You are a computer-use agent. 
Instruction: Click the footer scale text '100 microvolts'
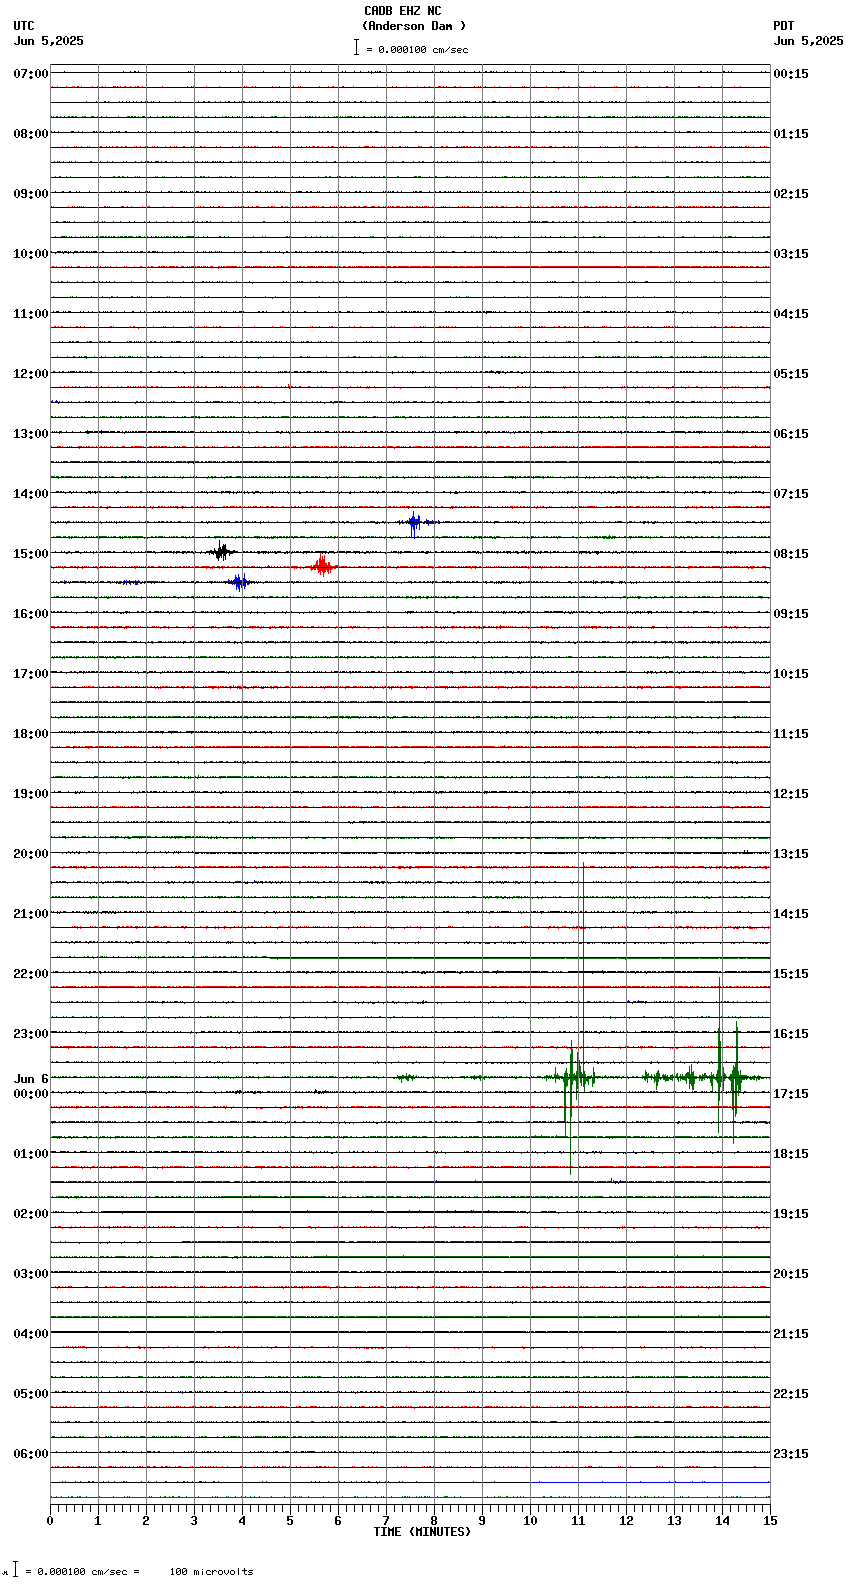(x=211, y=1572)
